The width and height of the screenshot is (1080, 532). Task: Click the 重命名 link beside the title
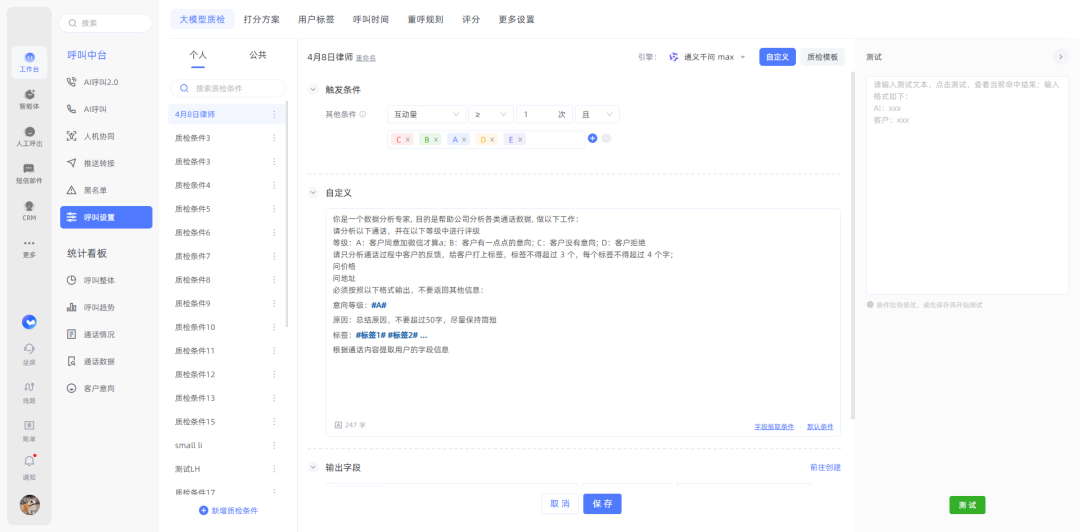click(366, 58)
